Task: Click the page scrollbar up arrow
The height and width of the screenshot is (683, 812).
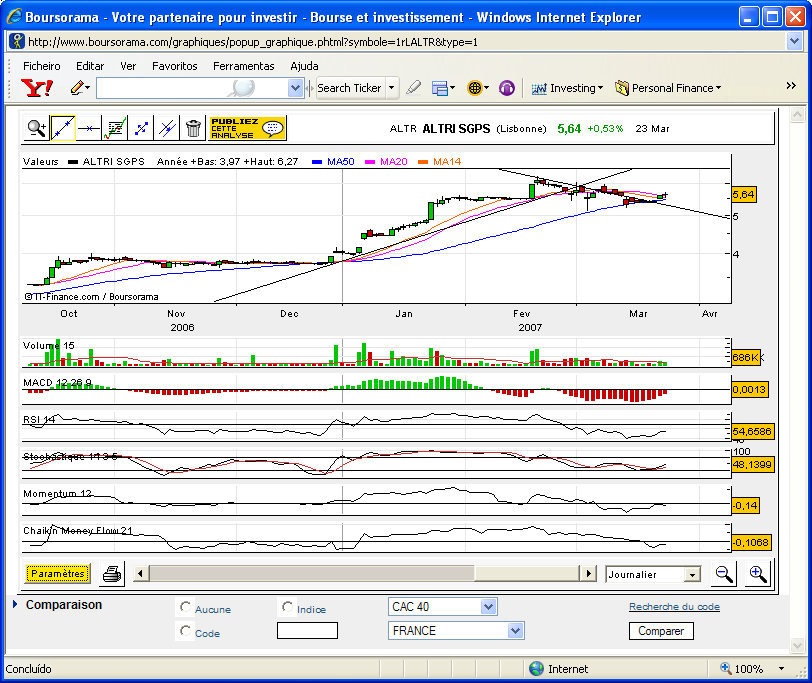Action: click(x=798, y=114)
